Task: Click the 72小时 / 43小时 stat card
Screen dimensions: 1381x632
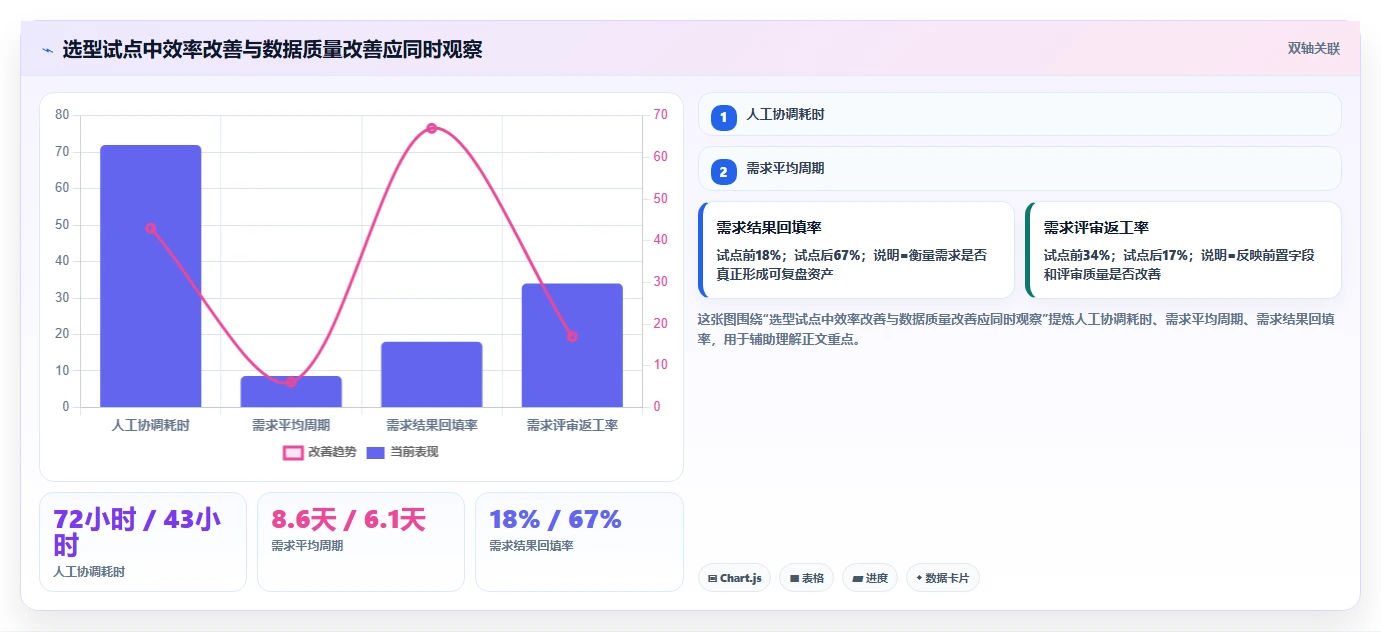Action: point(143,542)
